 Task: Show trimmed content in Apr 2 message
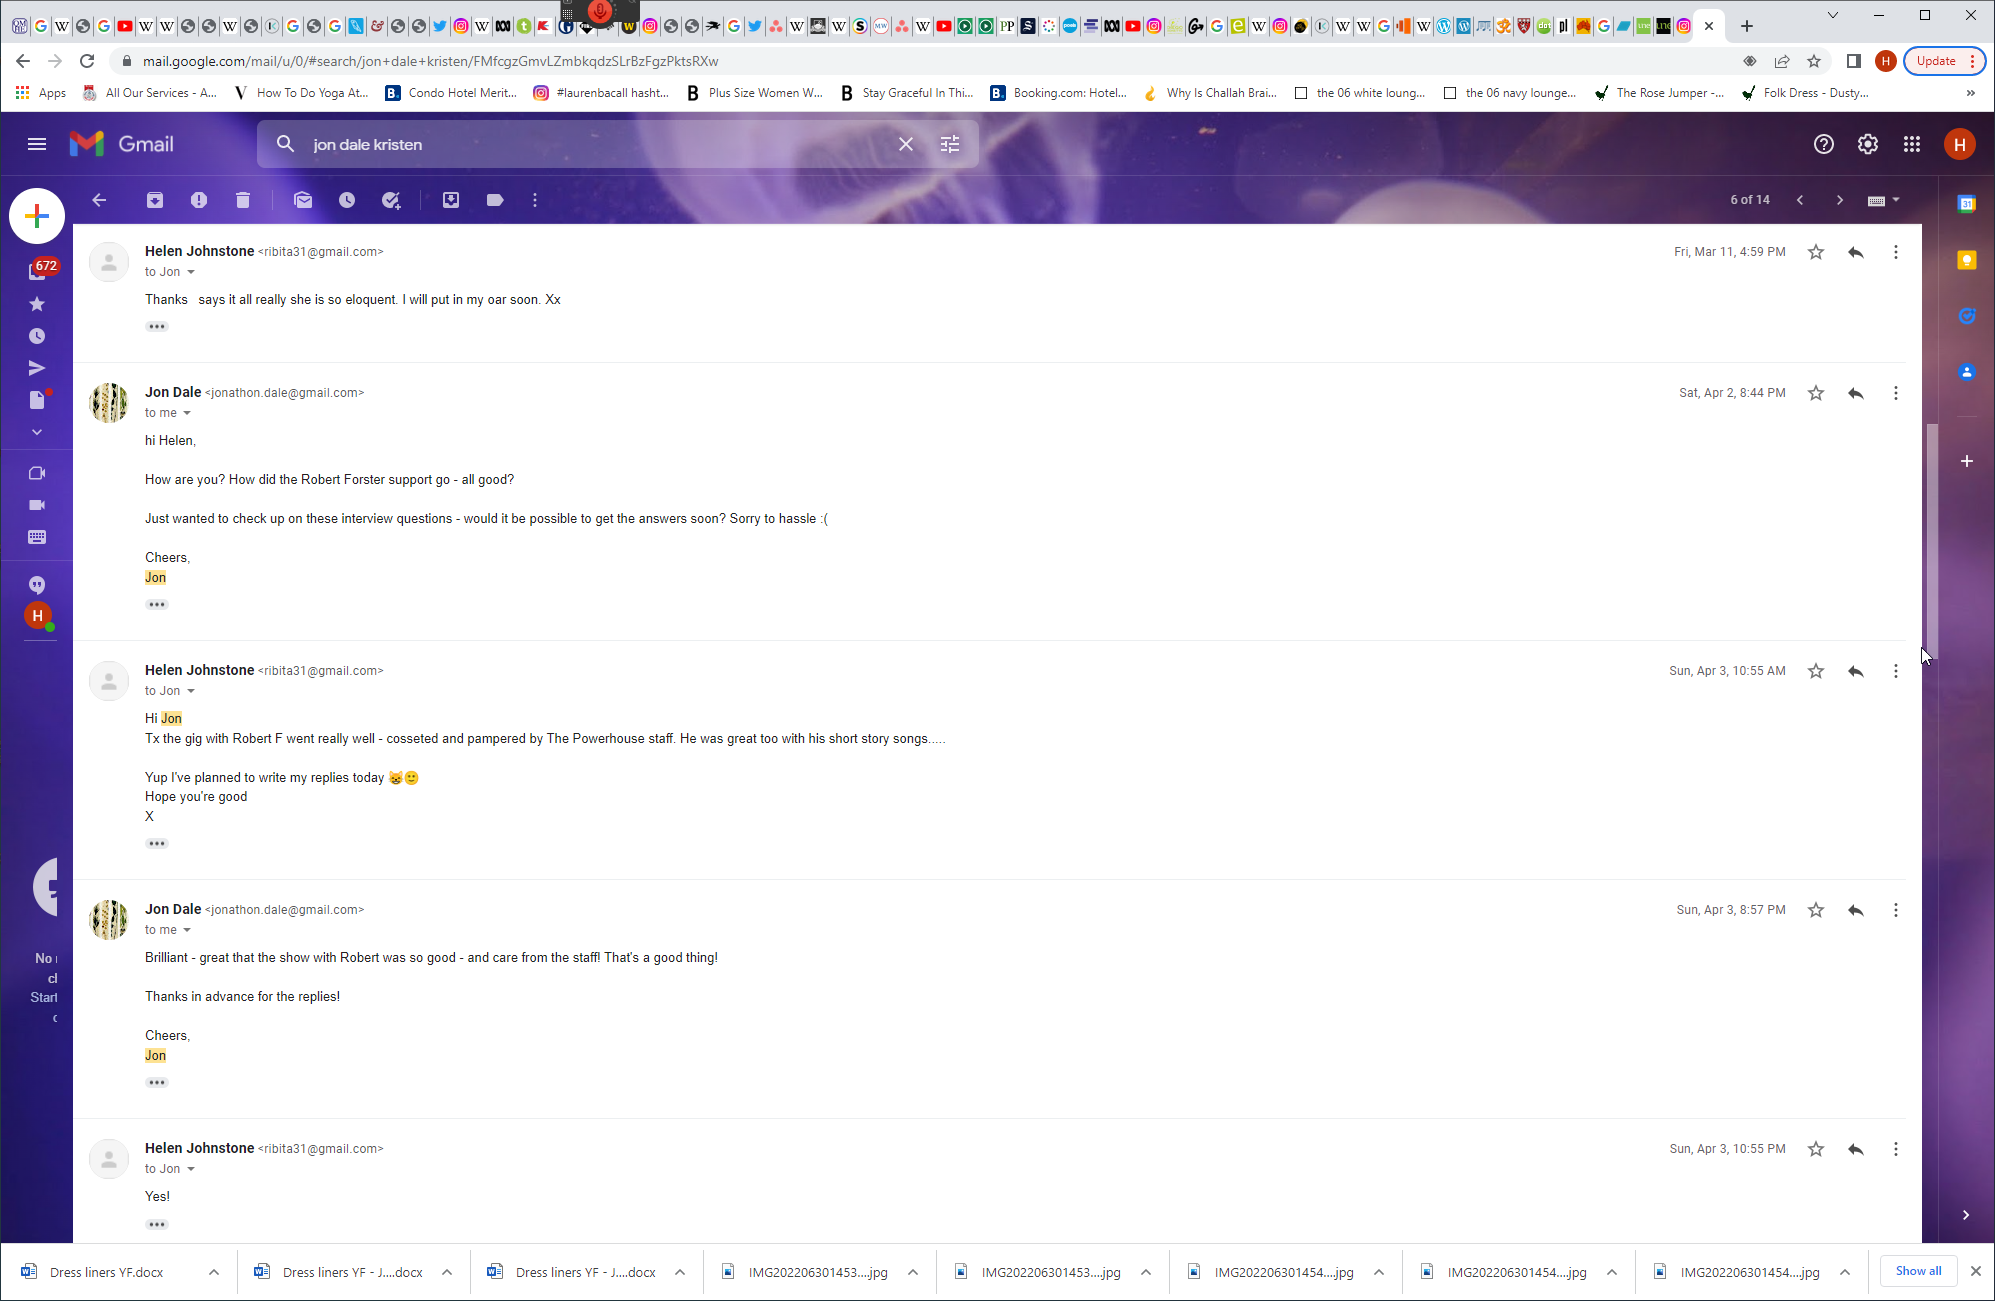pyautogui.click(x=157, y=605)
